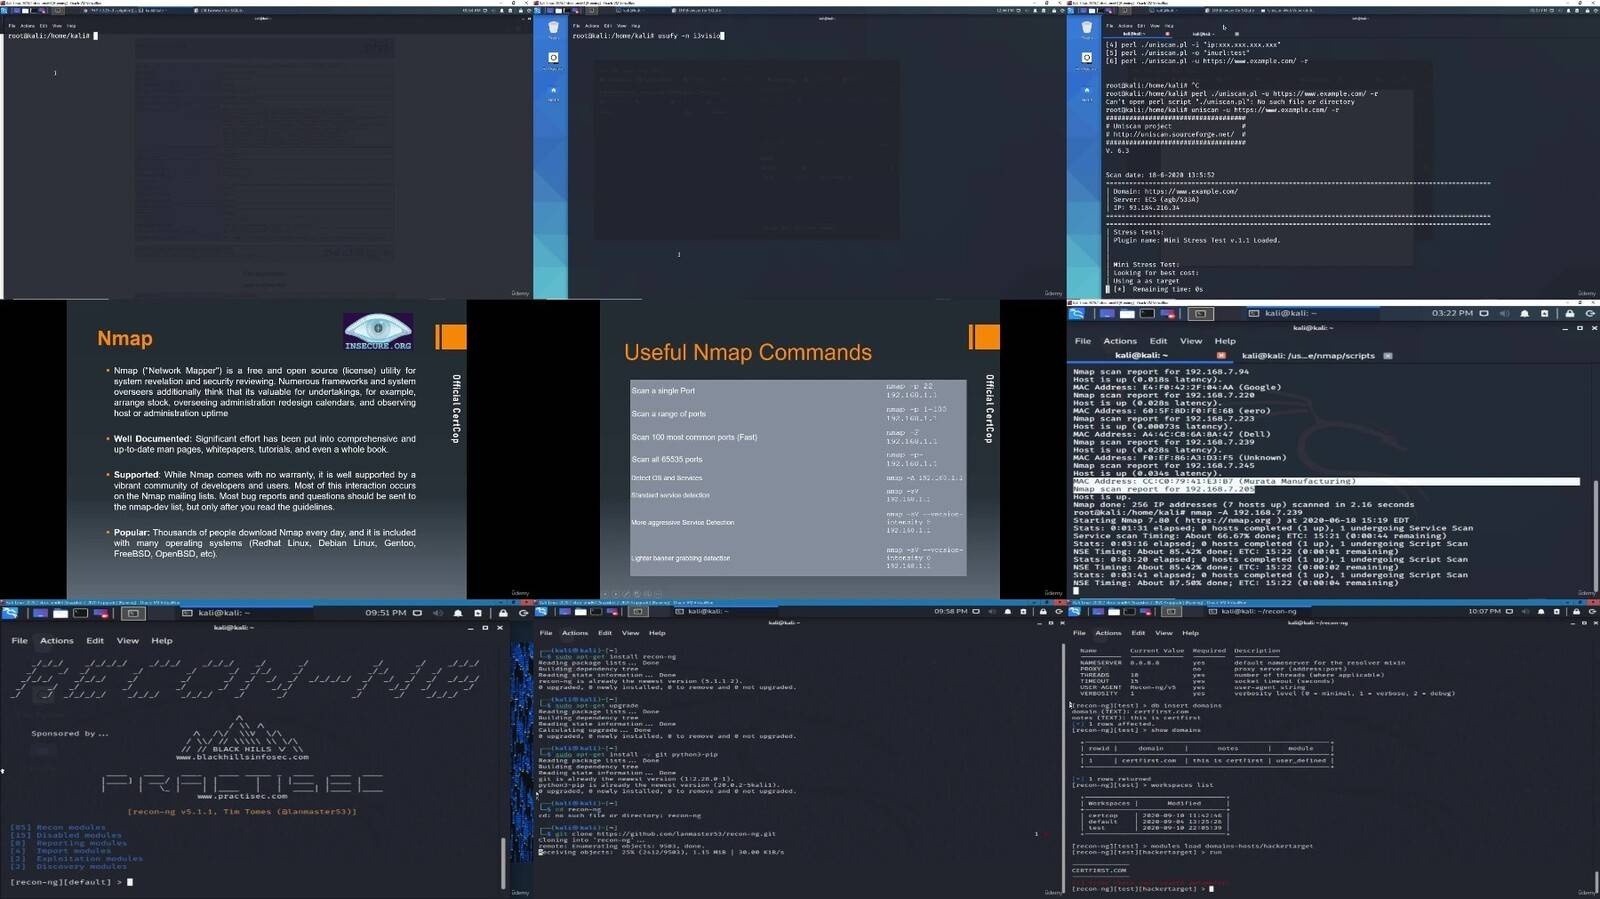This screenshot has height=899, width=1600.
Task: Click 'Scan a range of ports' table row
Action: tap(798, 414)
